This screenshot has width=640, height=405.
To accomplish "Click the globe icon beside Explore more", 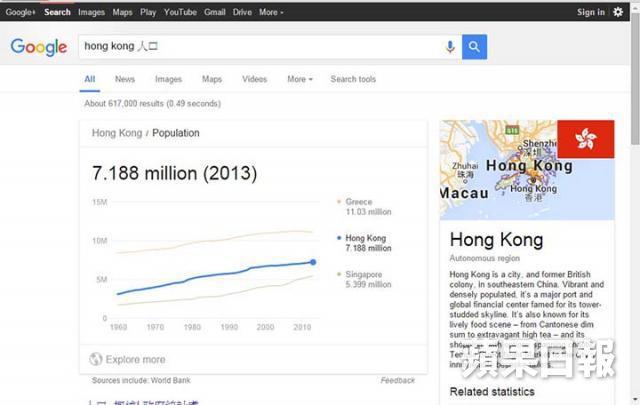I will click(x=96, y=359).
